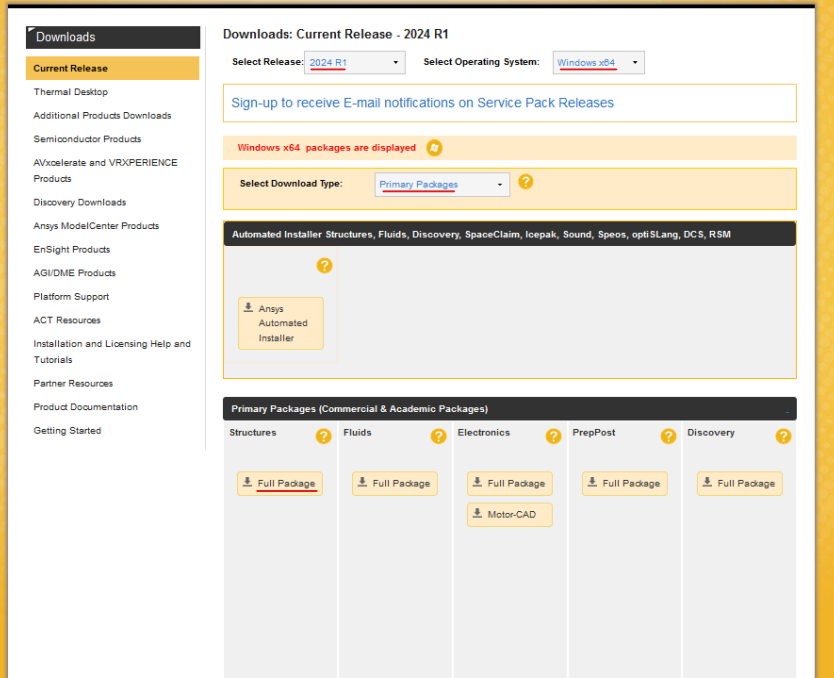The width and height of the screenshot is (834, 678).
Task: Click the Fluids column help icon
Action: [x=438, y=436]
